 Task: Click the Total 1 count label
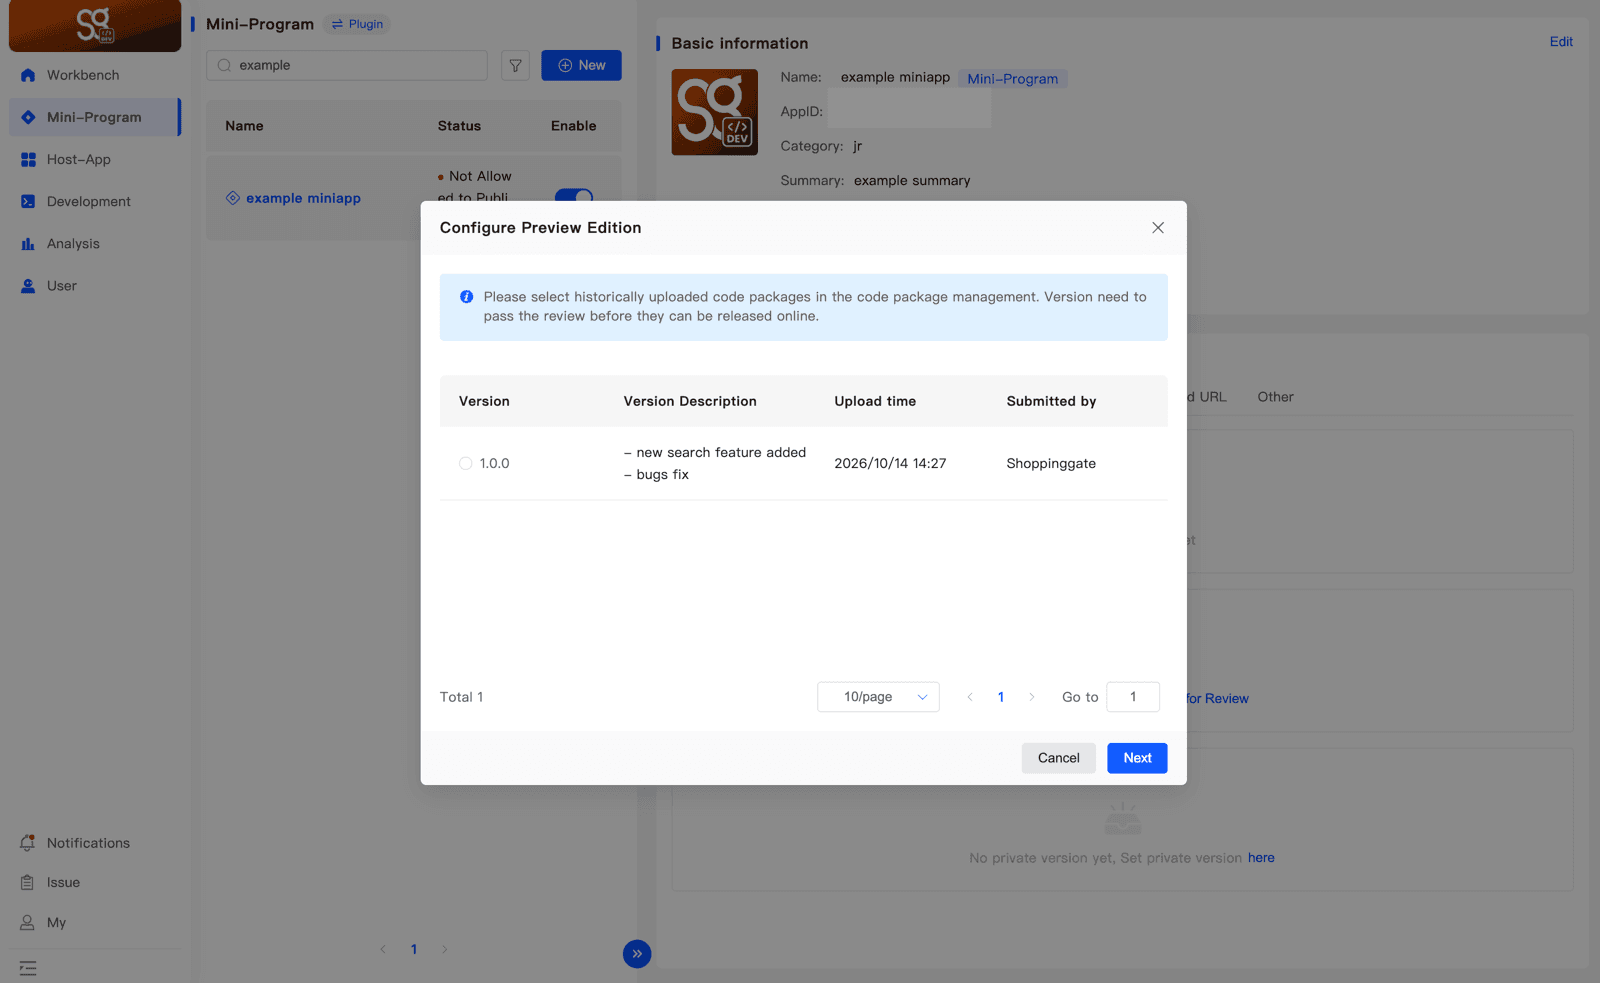[461, 697]
